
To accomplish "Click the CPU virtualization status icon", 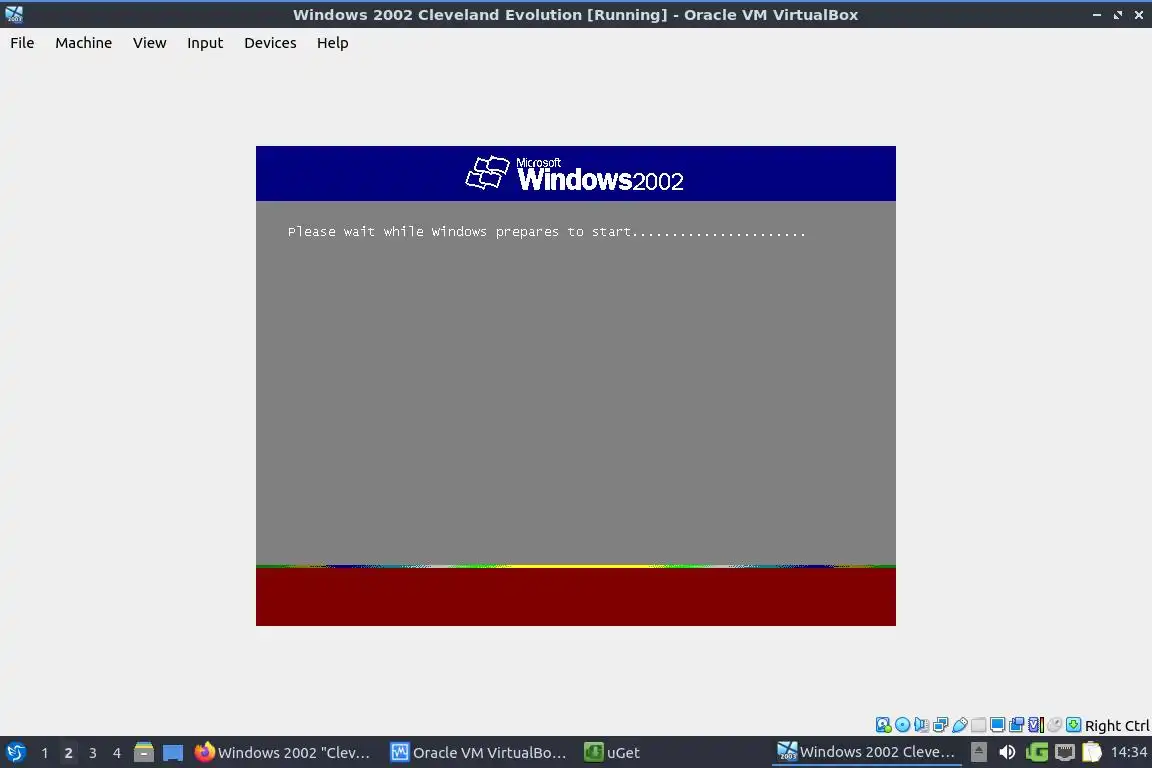I will [1036, 725].
